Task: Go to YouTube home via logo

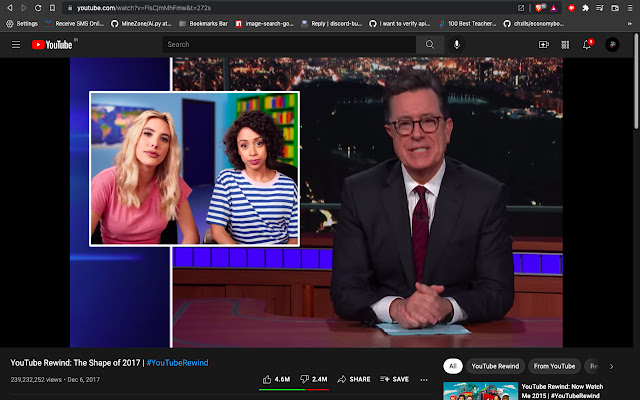Action: pyautogui.click(x=52, y=44)
